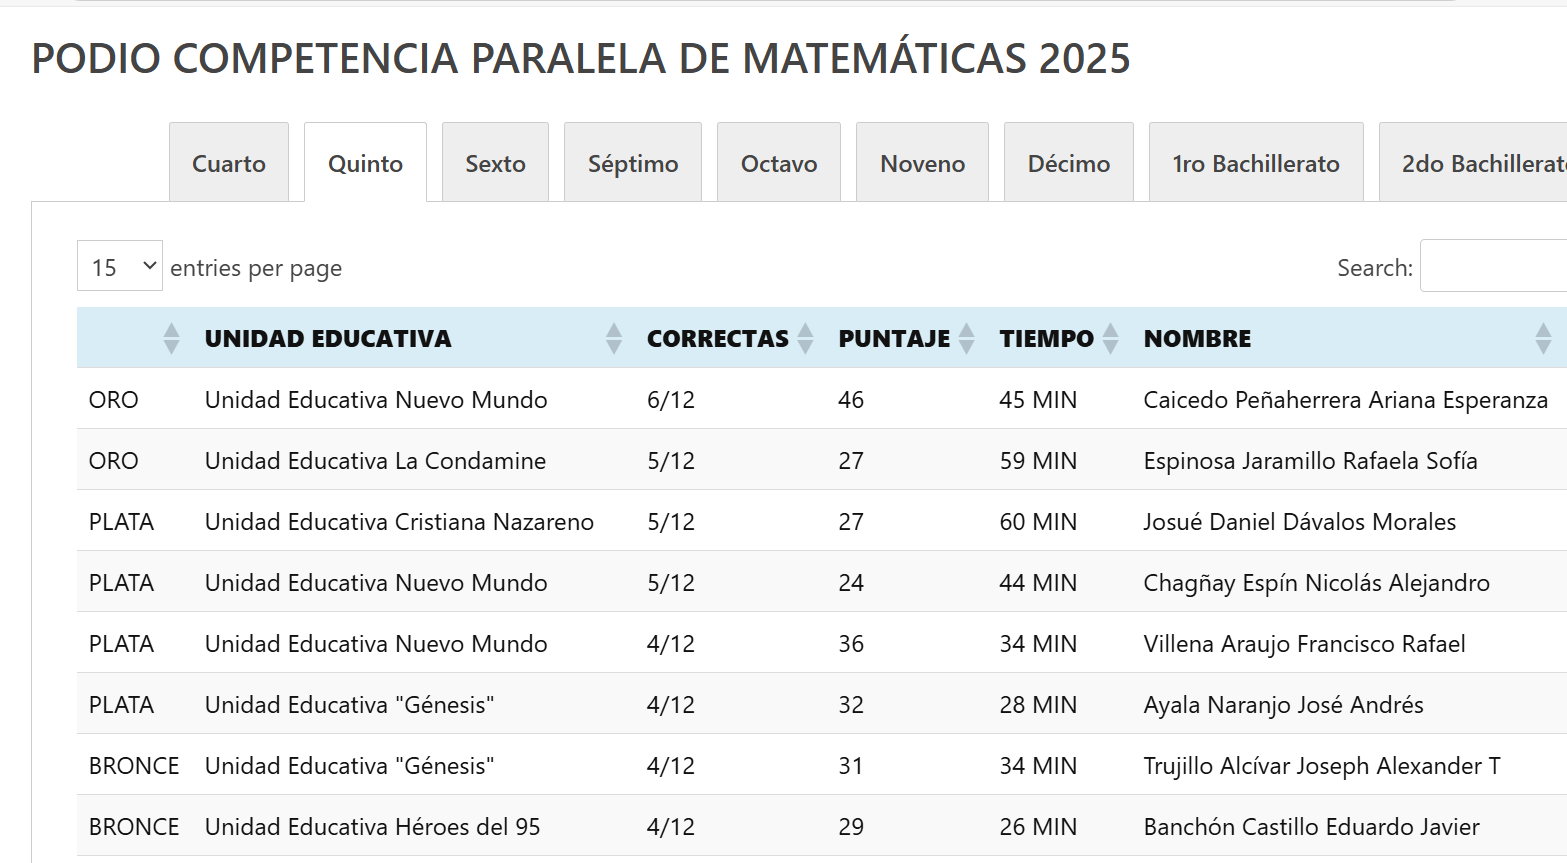Open the Sexto grade tab
The width and height of the screenshot is (1567, 863).
495,164
